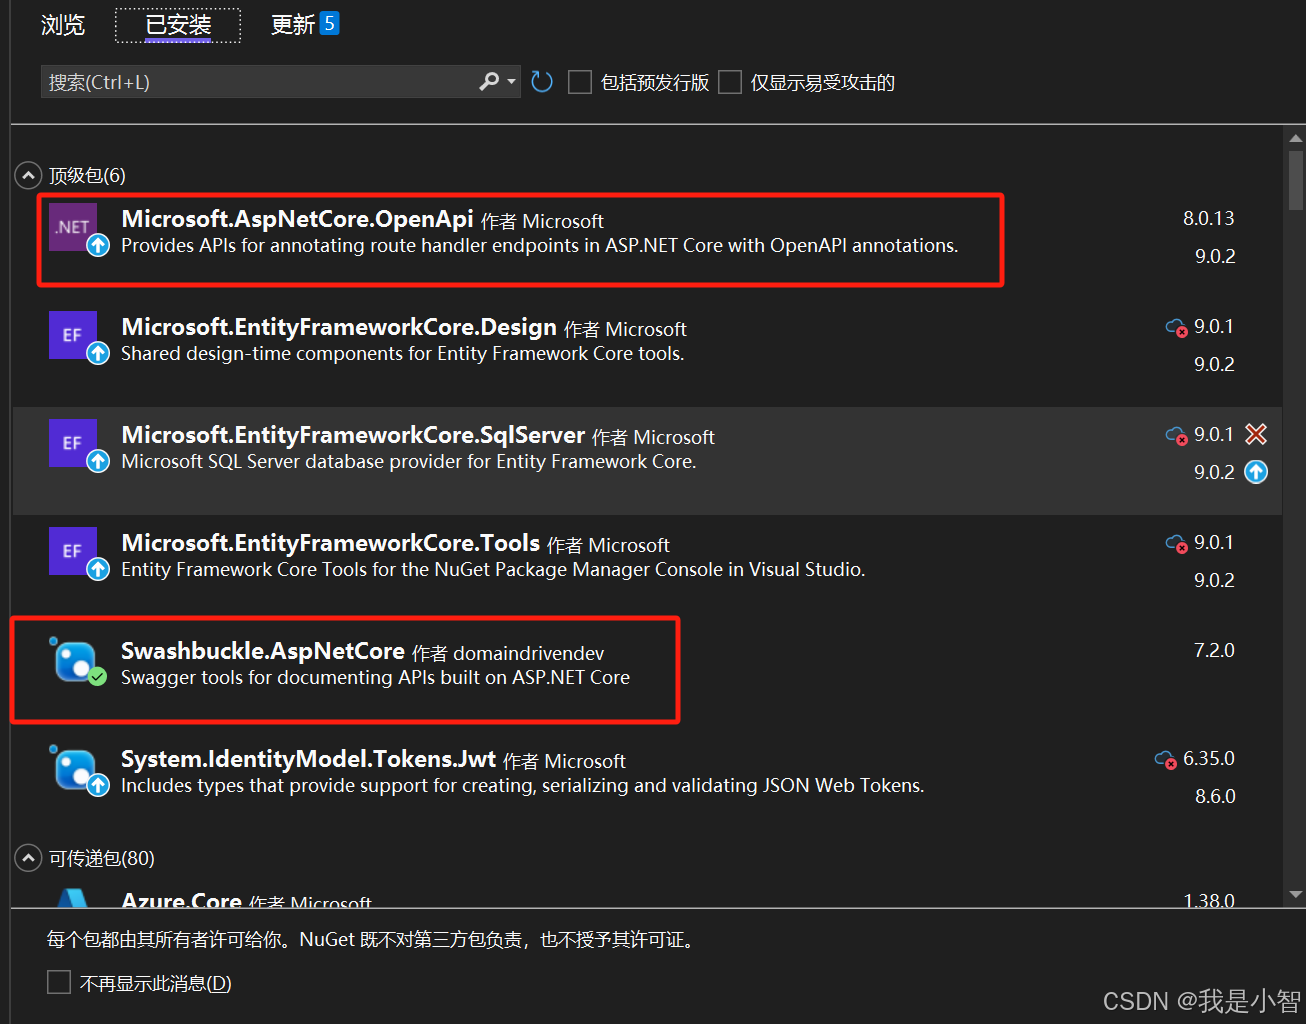Open the 更新 tab

click(x=293, y=25)
